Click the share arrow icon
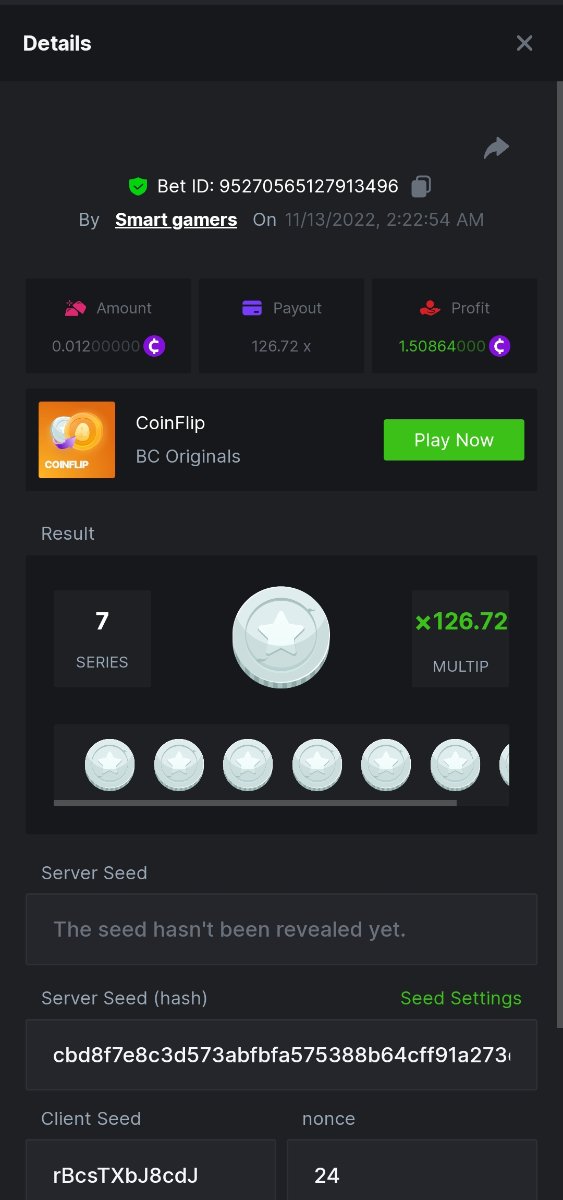 point(496,148)
